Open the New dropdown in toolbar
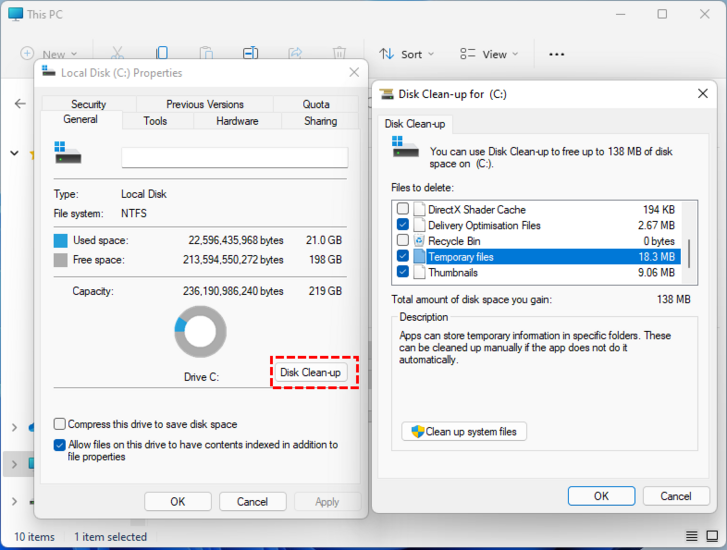The height and width of the screenshot is (550, 727). pos(48,54)
